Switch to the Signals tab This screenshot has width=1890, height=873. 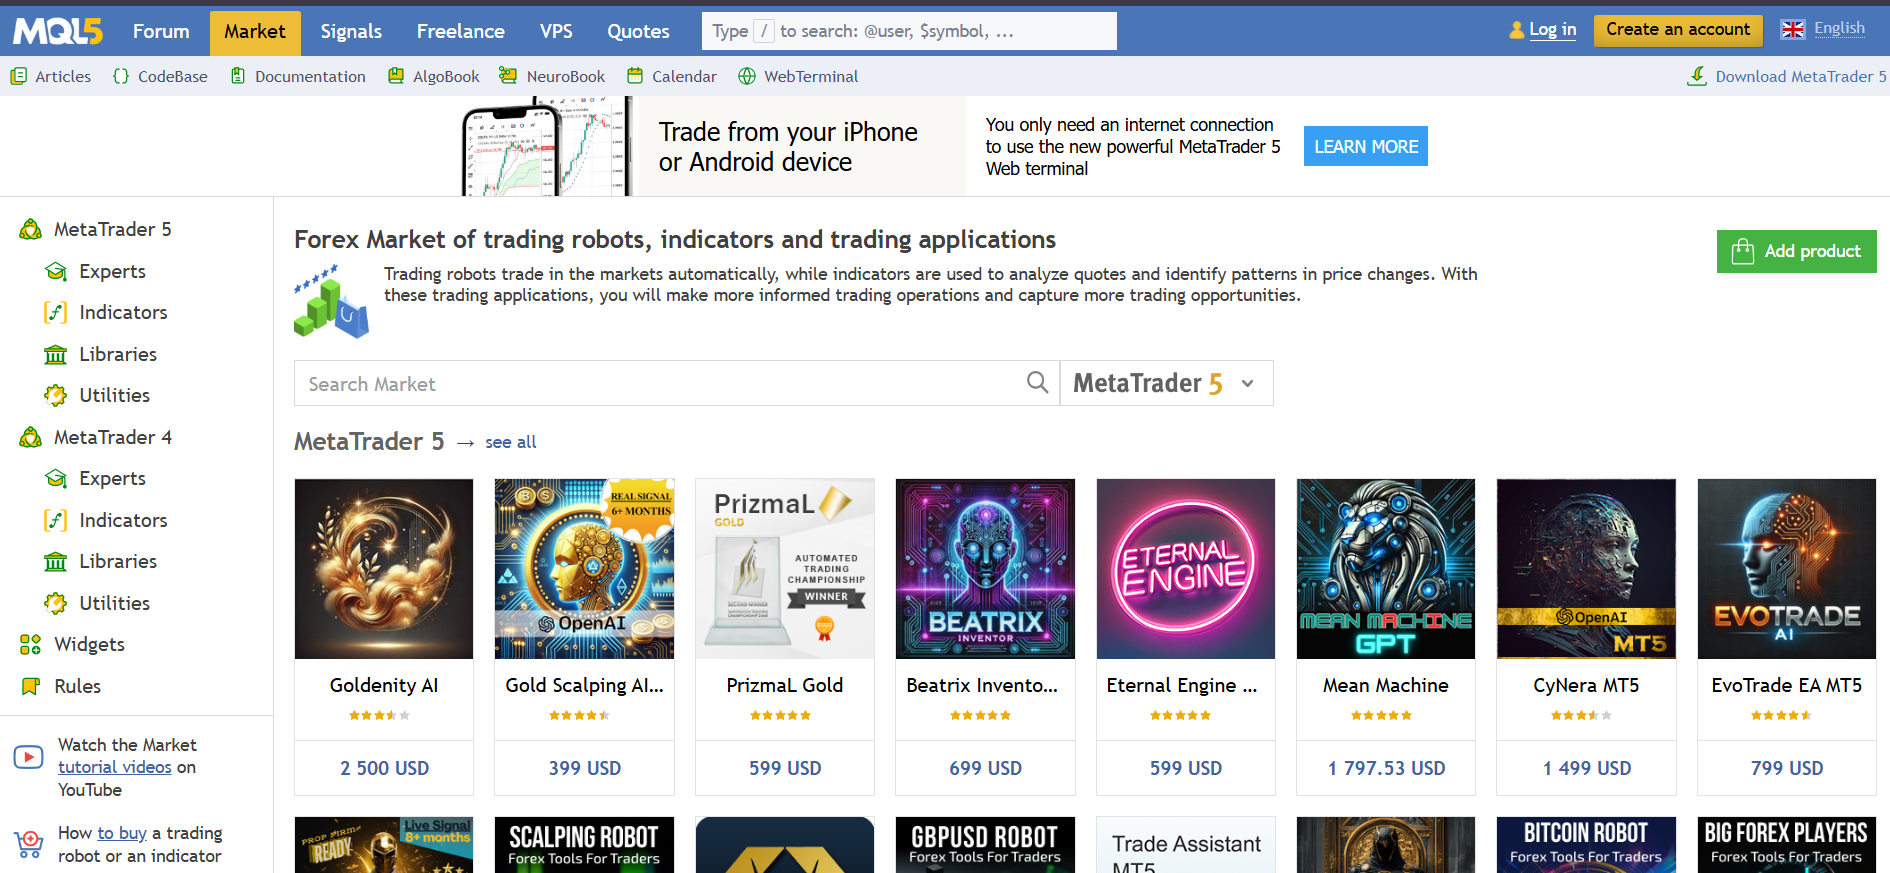coord(351,31)
